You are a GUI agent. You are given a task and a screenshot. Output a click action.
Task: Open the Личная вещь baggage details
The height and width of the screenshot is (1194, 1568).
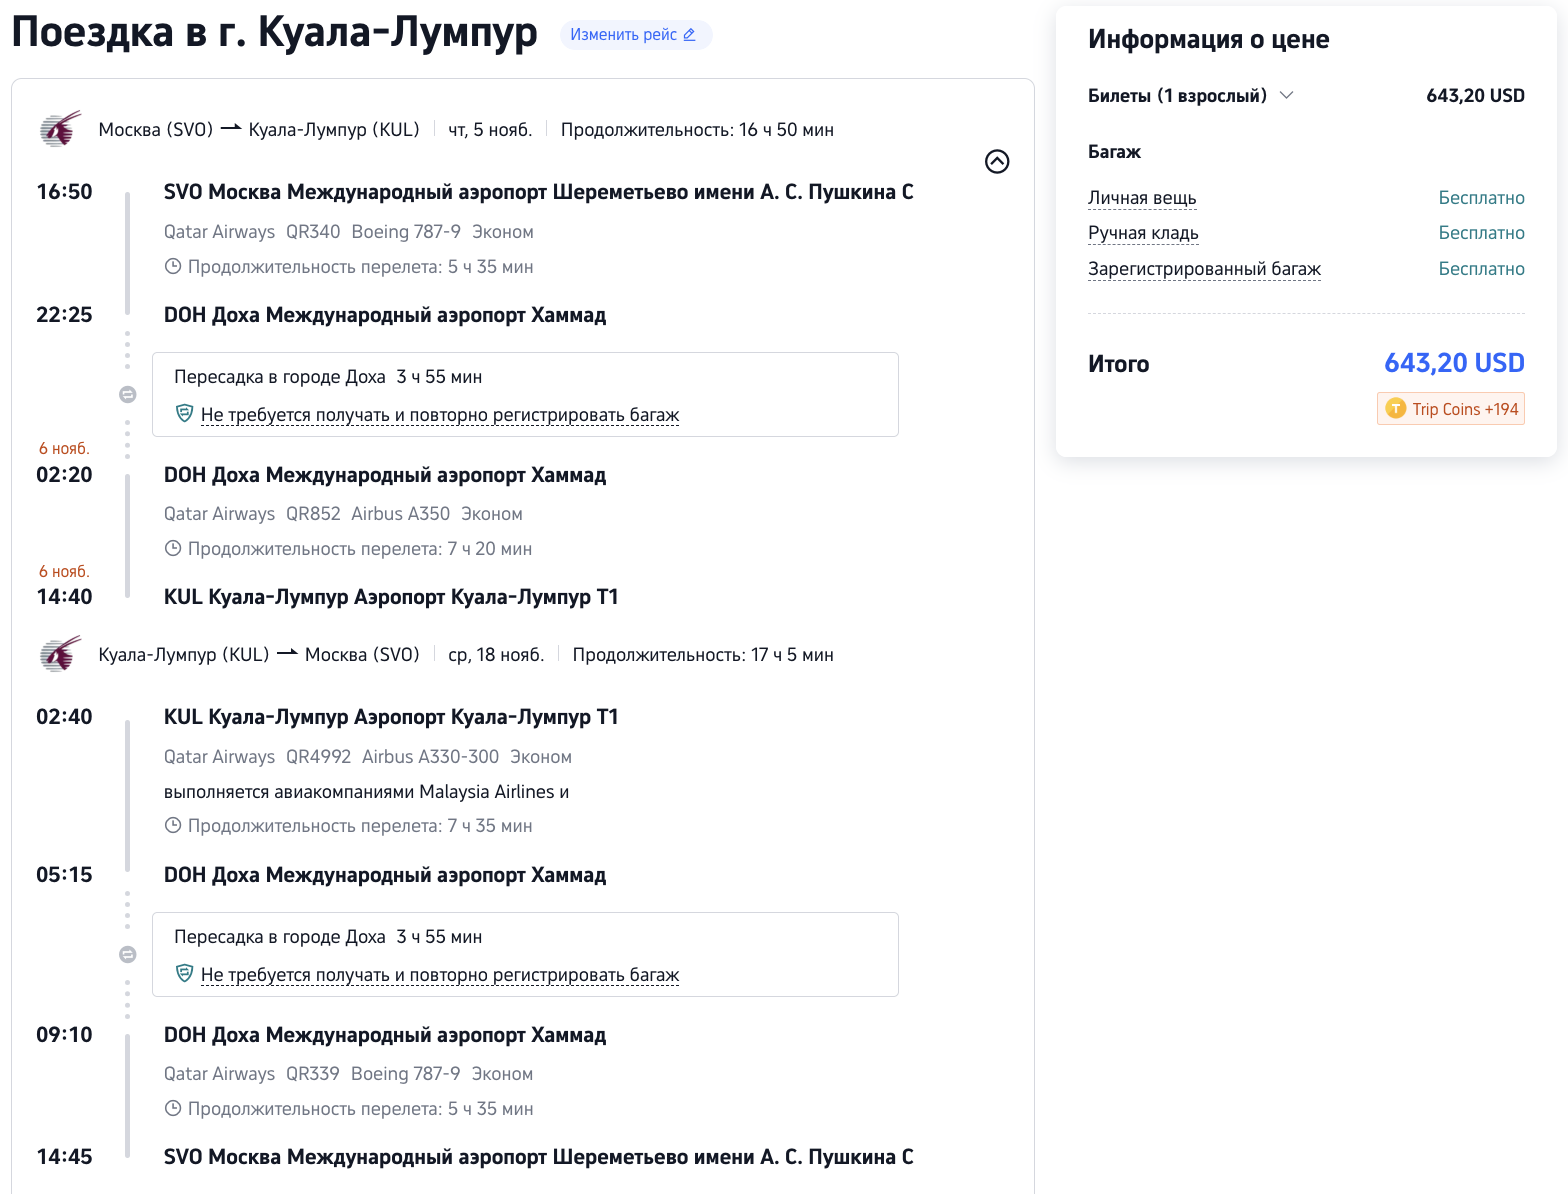pyautogui.click(x=1141, y=198)
